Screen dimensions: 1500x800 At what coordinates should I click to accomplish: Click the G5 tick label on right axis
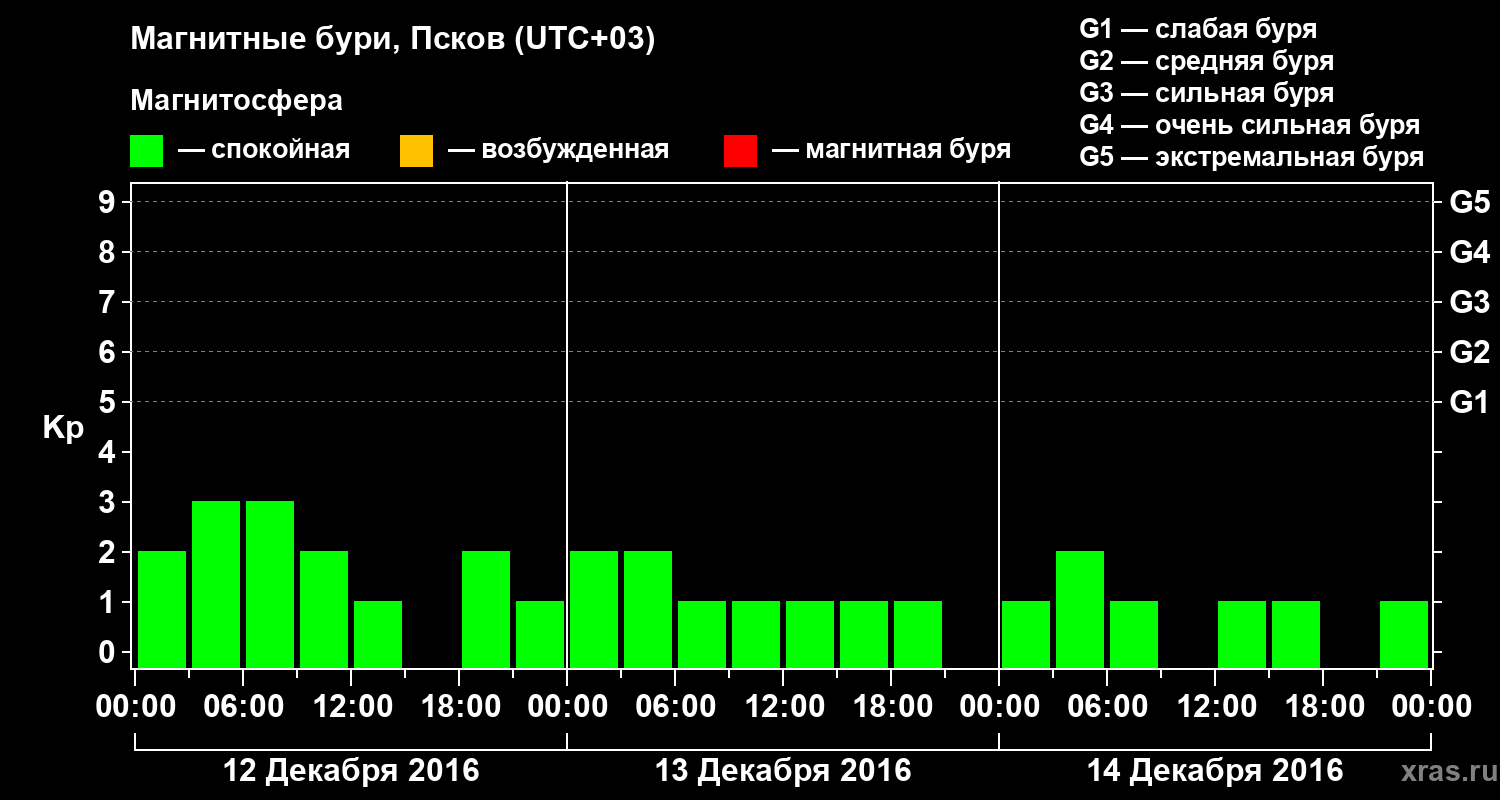(x=1470, y=202)
